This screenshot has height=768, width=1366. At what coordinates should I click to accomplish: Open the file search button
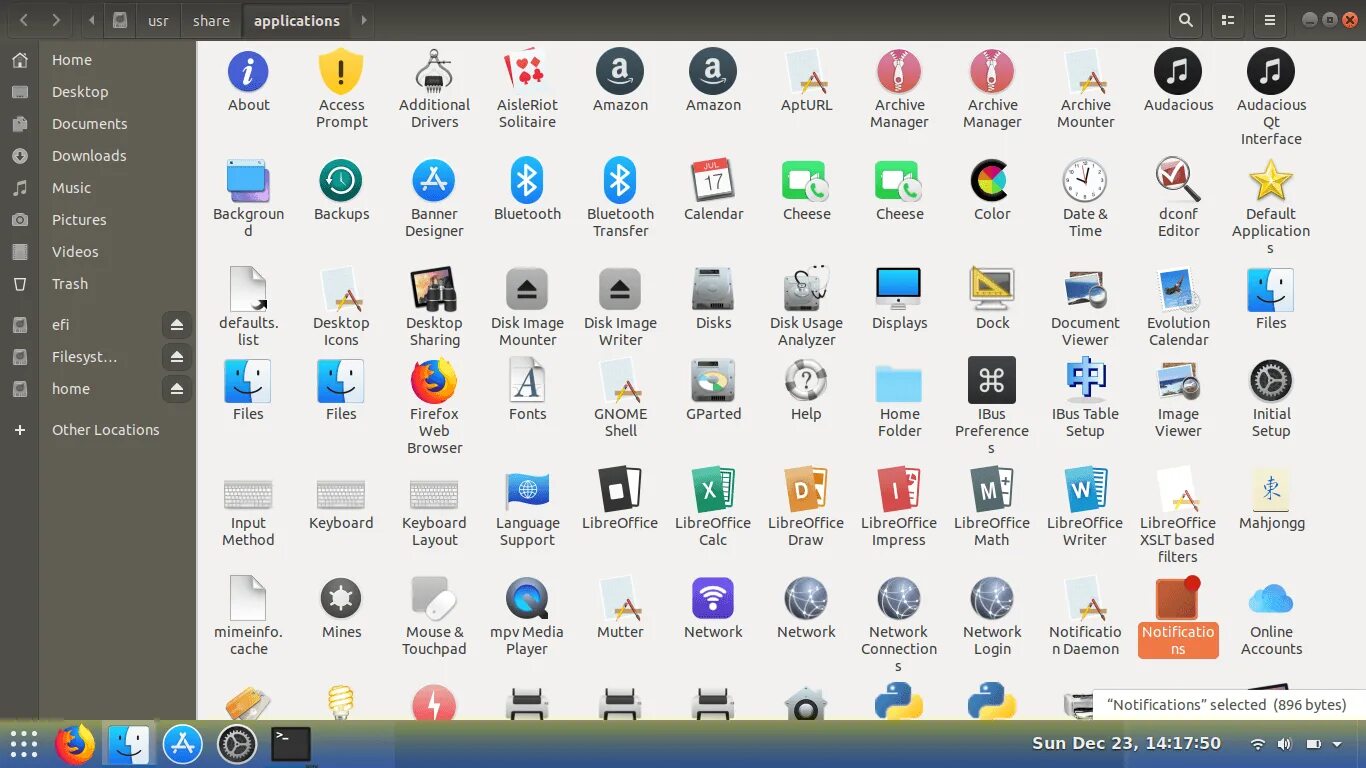pyautogui.click(x=1186, y=20)
